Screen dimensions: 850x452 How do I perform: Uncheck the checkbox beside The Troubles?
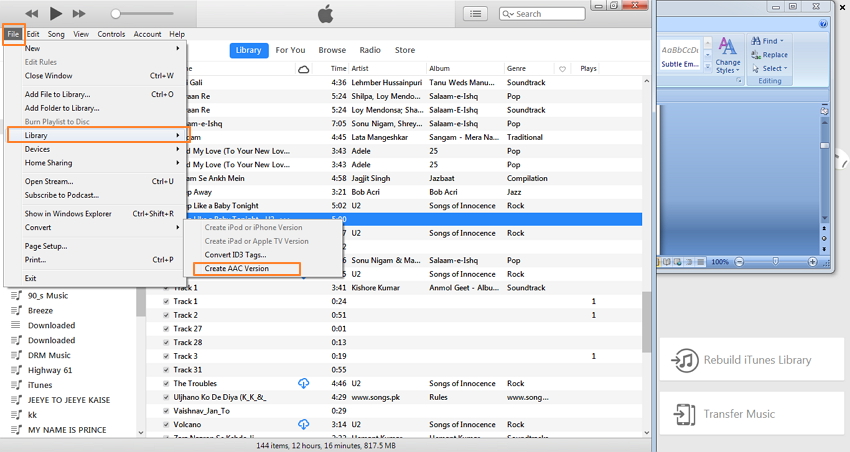coord(166,383)
